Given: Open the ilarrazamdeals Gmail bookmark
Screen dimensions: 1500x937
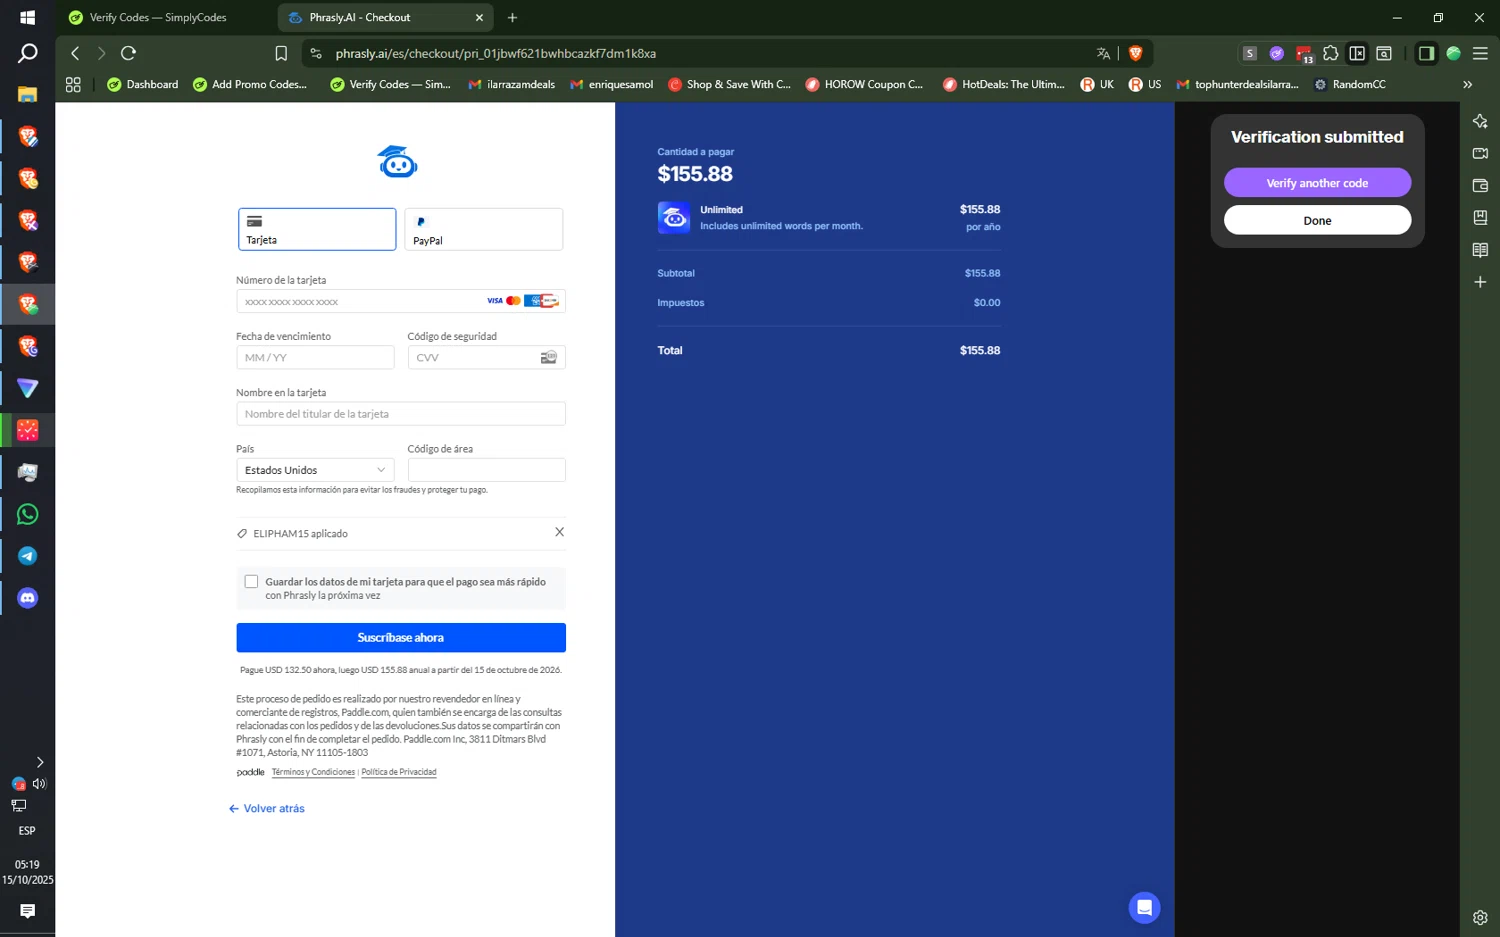Looking at the screenshot, I should coord(511,85).
